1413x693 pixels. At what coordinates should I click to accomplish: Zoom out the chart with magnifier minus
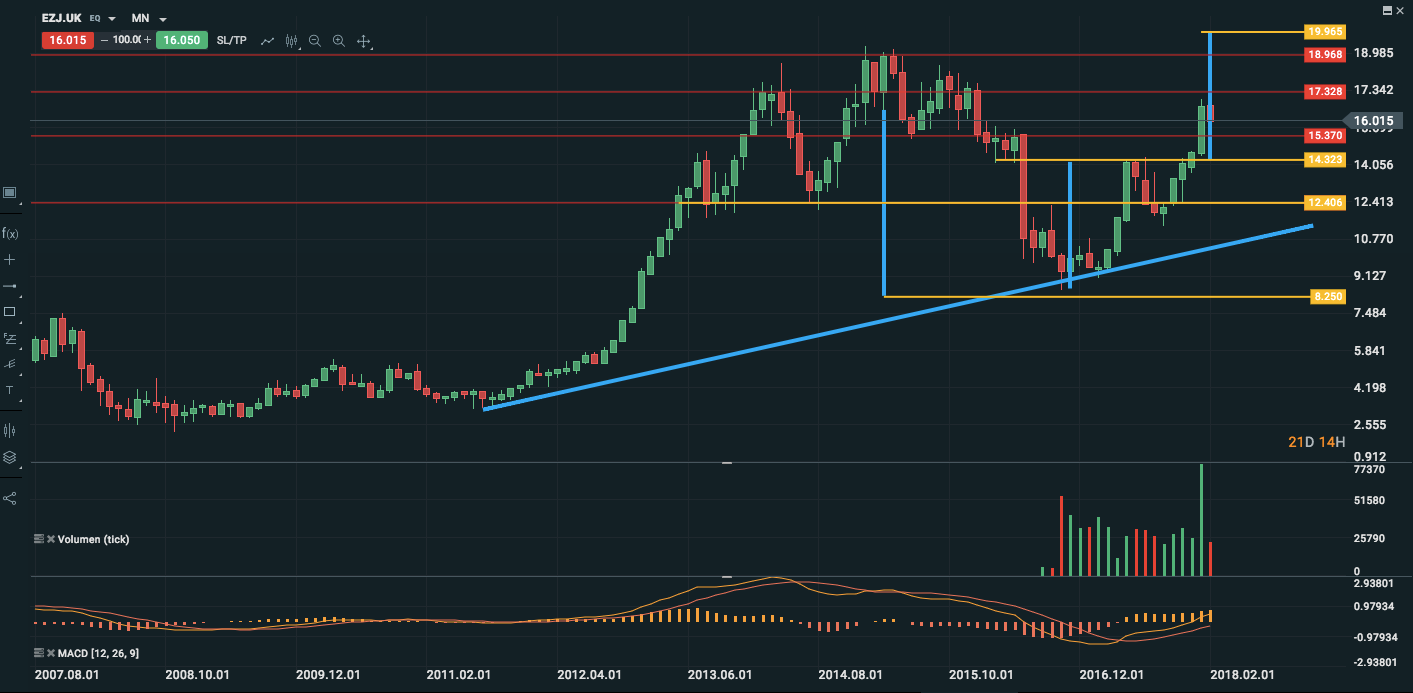[315, 41]
